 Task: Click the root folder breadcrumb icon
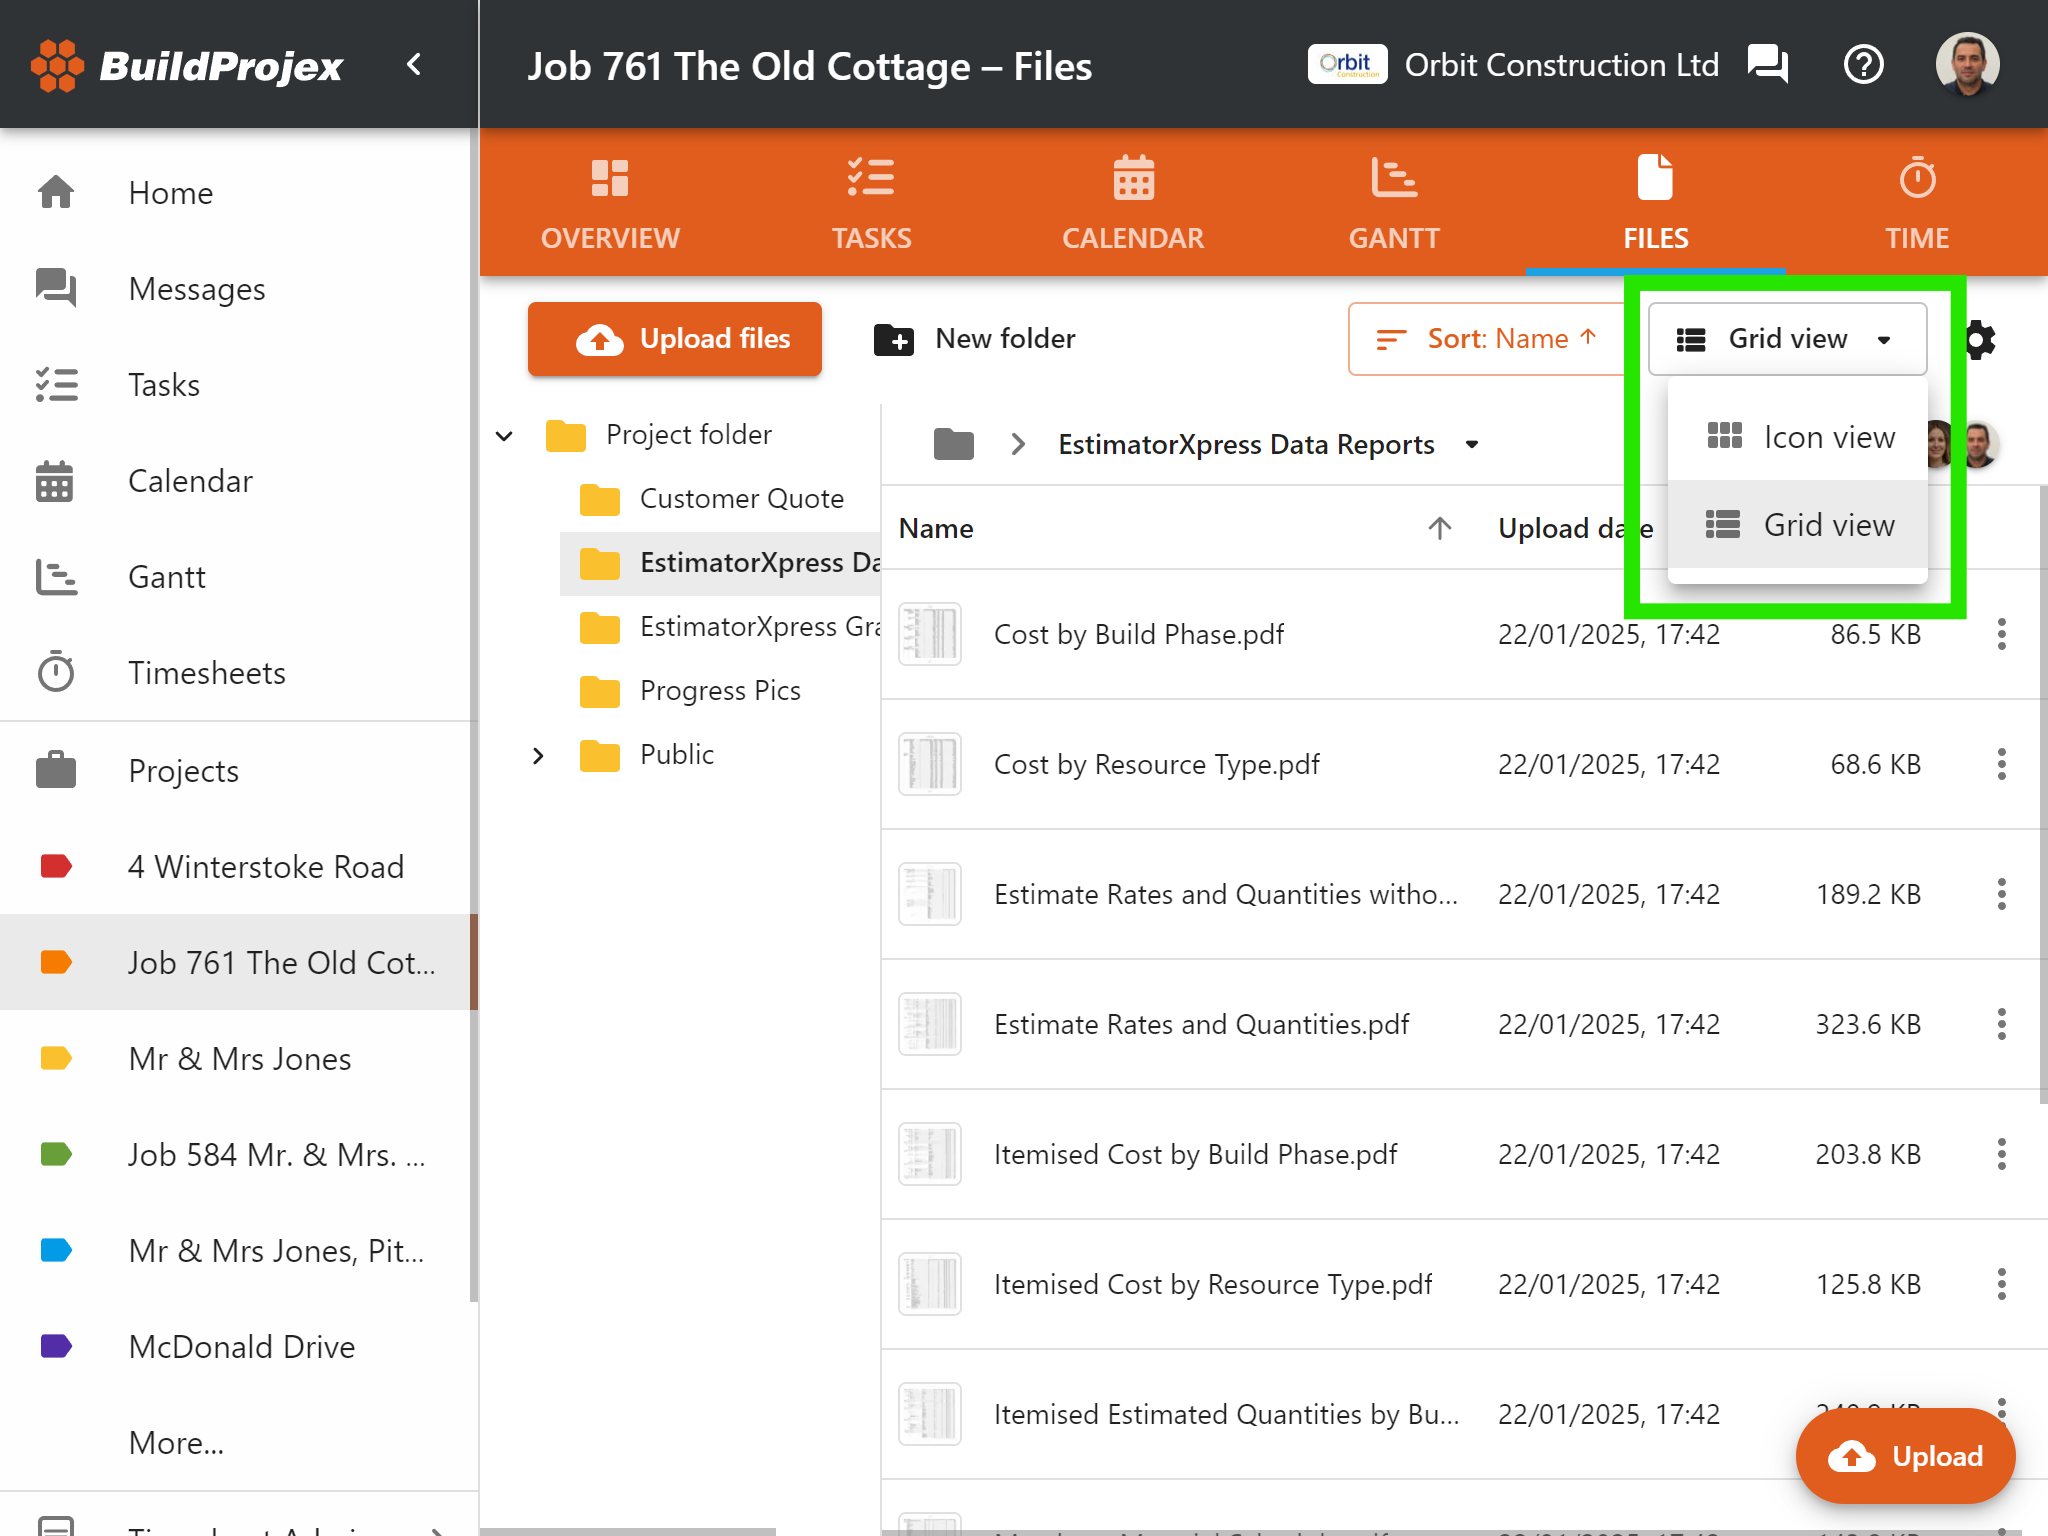(x=953, y=444)
